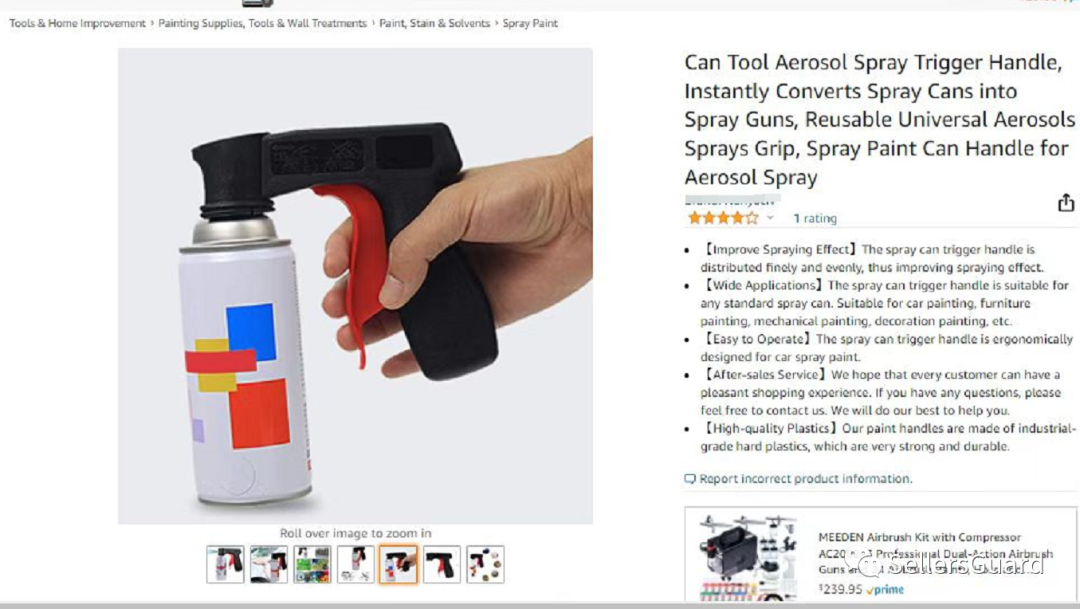Image resolution: width=1080 pixels, height=609 pixels.
Task: Select the first product thumbnail
Action: point(225,564)
